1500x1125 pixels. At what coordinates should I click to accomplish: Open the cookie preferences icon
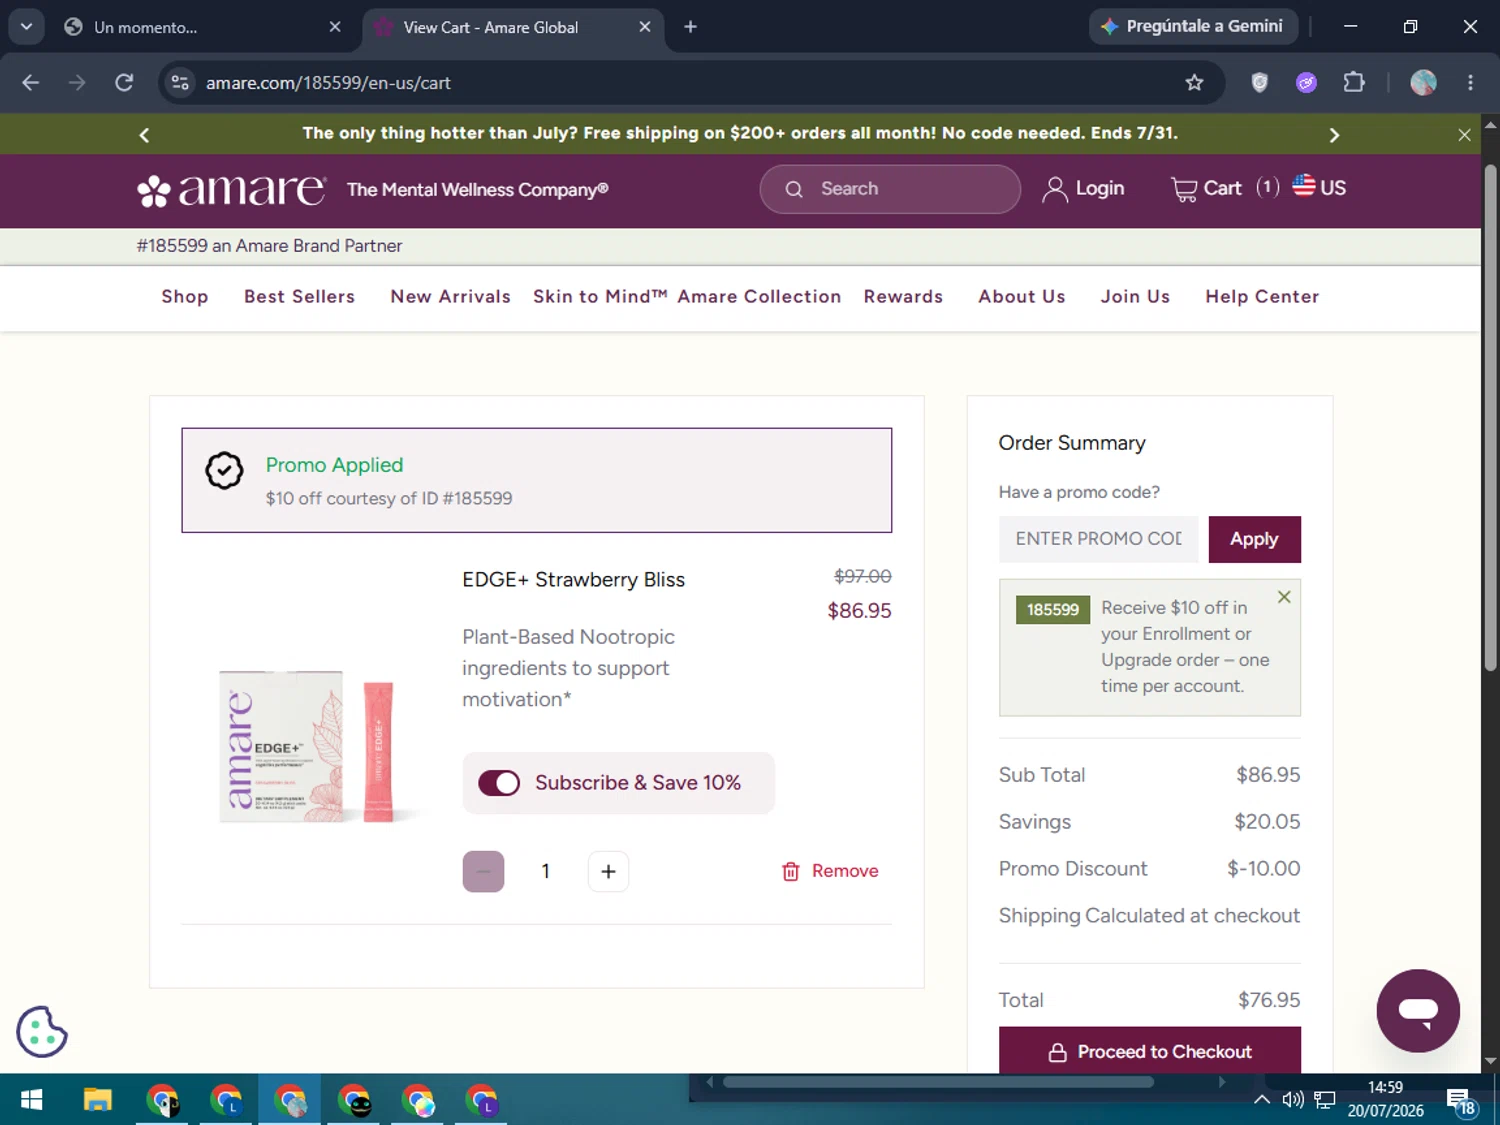pyautogui.click(x=42, y=1032)
